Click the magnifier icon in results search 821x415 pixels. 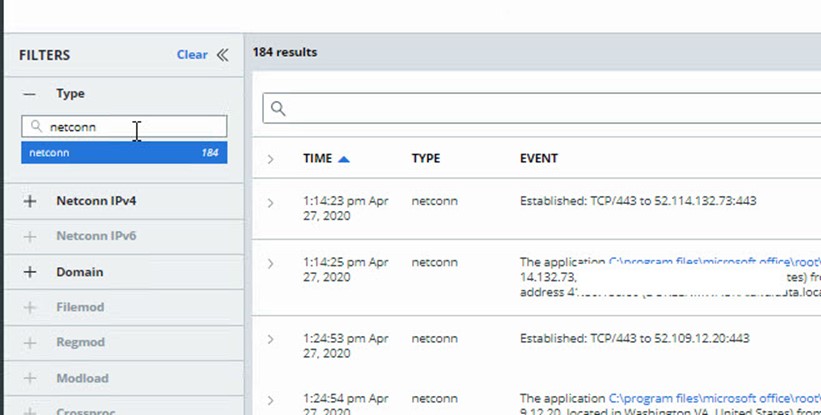279,108
